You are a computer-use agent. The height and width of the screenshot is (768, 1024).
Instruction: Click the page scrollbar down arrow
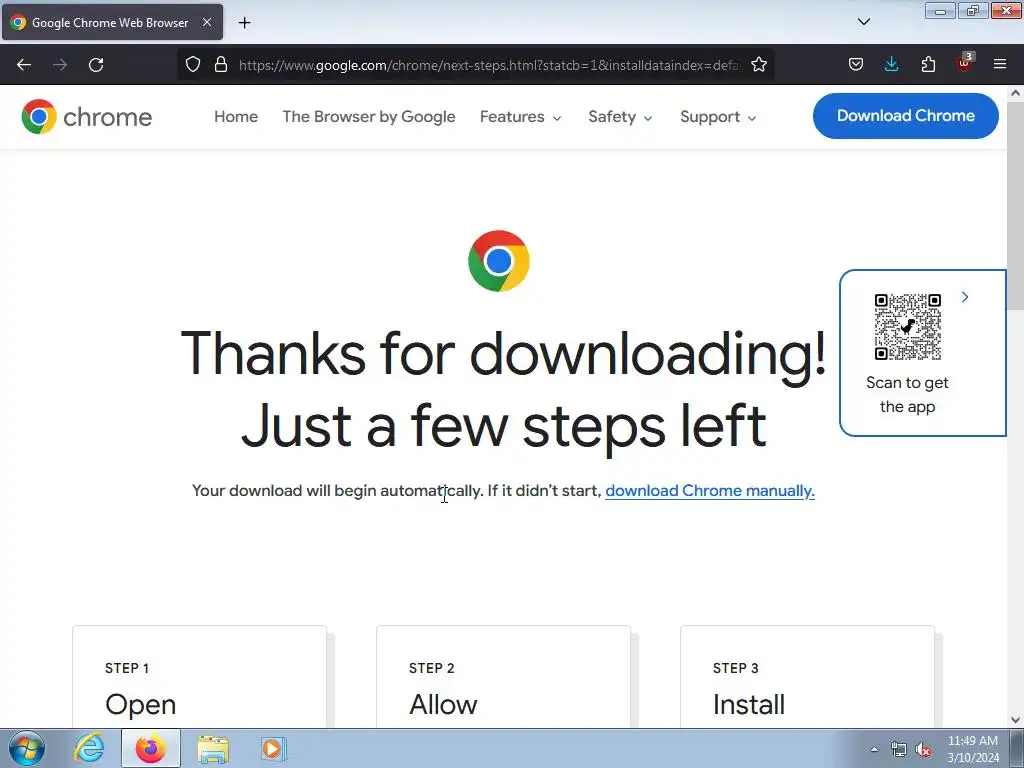coord(1016,720)
